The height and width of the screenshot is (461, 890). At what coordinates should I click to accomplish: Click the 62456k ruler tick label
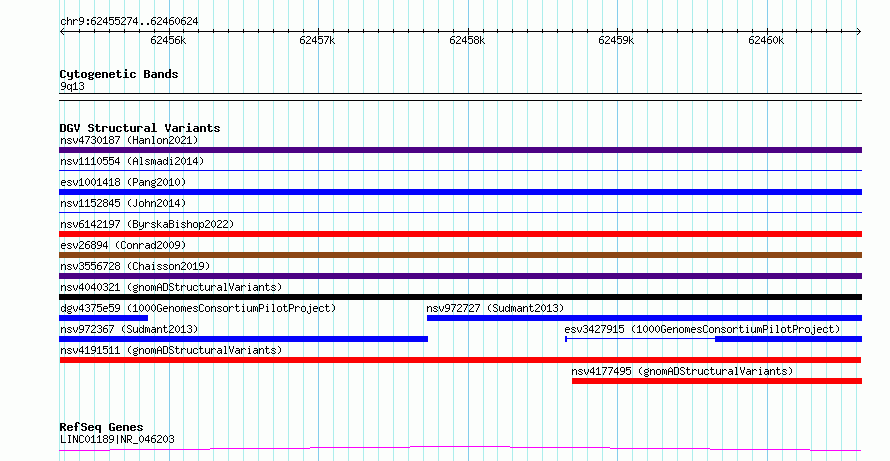click(x=168, y=40)
